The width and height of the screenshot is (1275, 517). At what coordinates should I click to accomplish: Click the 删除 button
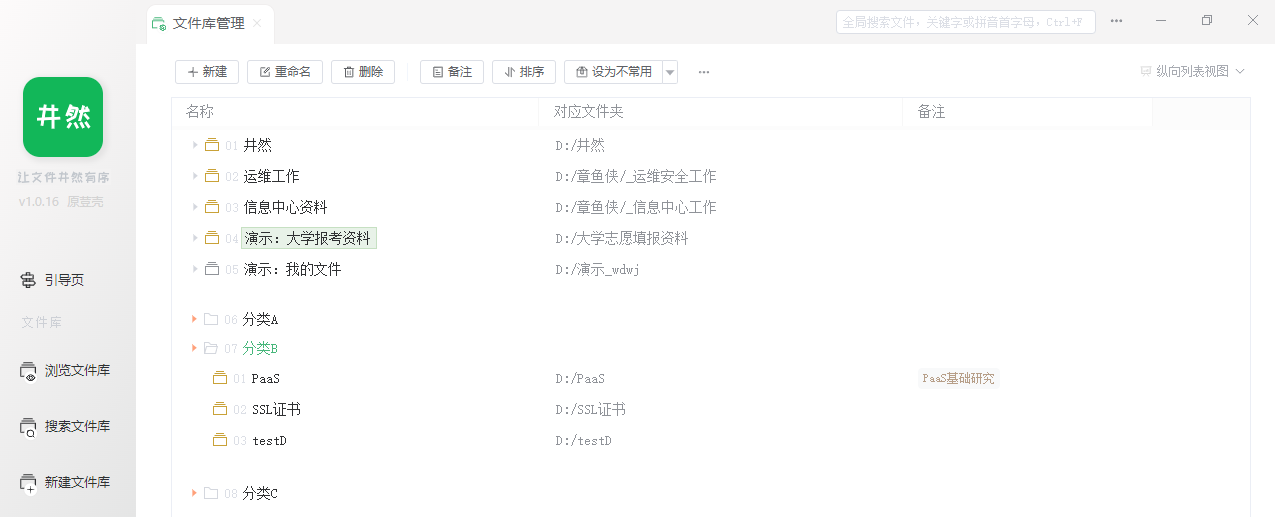(363, 72)
